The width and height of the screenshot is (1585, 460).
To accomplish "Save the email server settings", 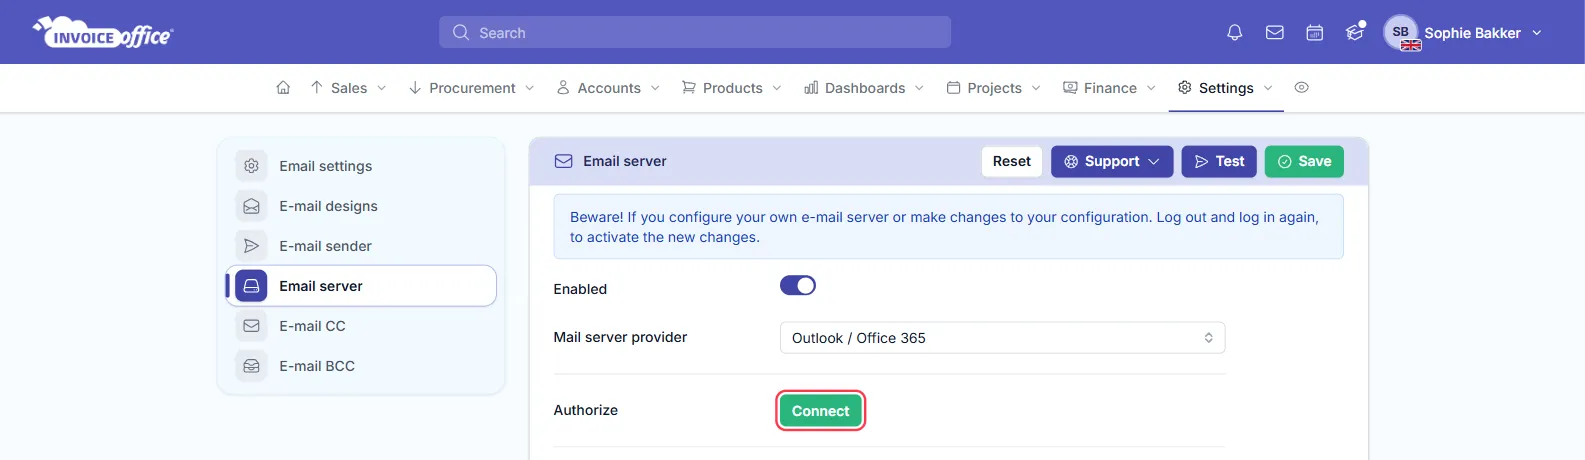I will click(1304, 161).
